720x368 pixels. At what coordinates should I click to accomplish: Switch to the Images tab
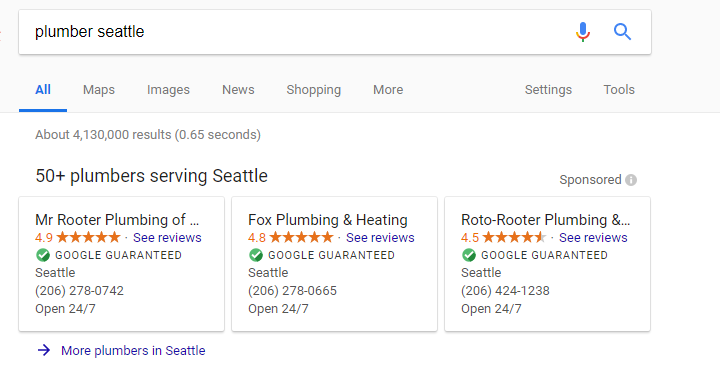[x=168, y=90]
